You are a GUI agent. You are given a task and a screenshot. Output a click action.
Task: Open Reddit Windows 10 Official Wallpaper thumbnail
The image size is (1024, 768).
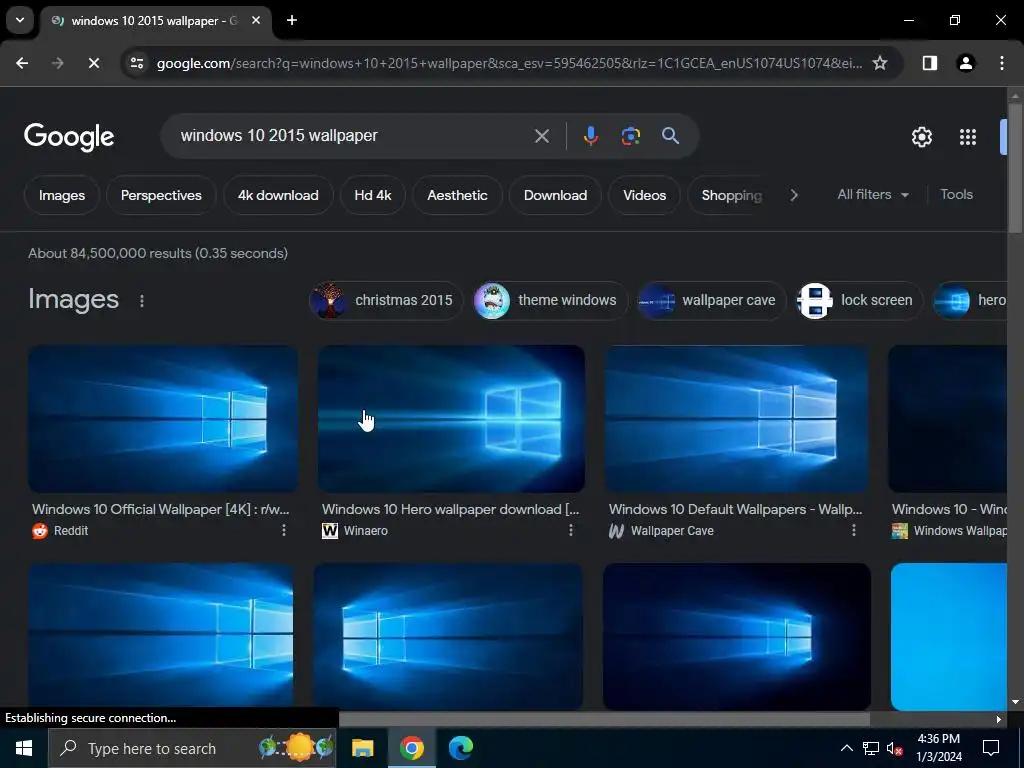tap(163, 419)
